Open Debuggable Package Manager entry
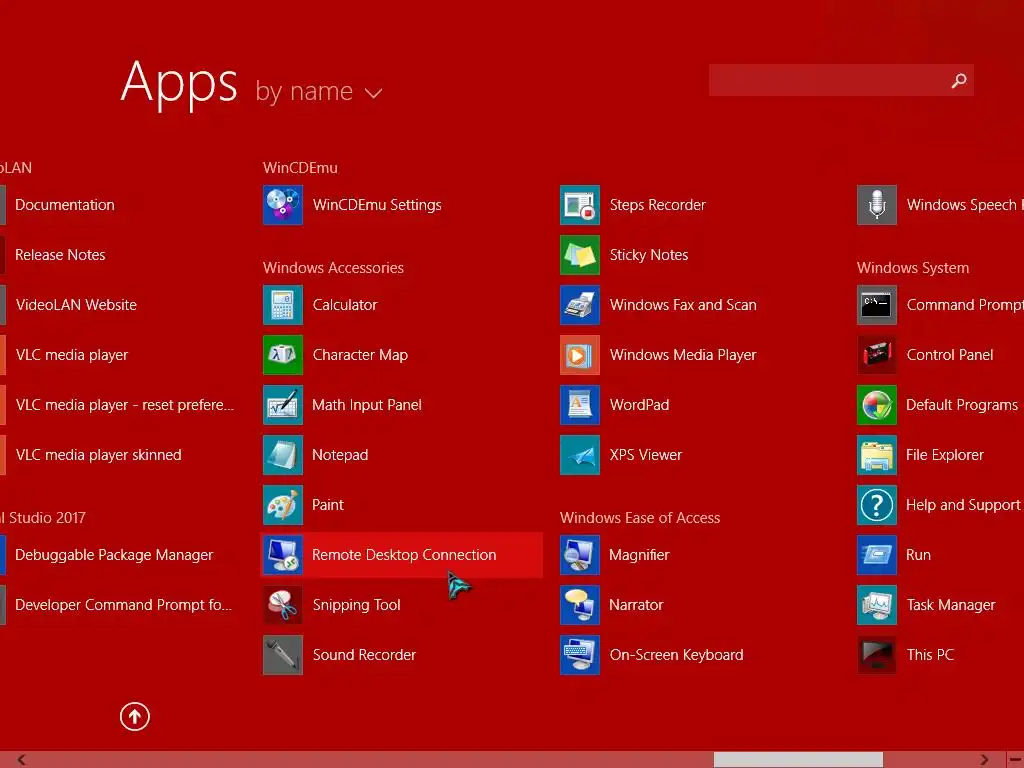Screen dimensions: 1024x768 [x=114, y=555]
